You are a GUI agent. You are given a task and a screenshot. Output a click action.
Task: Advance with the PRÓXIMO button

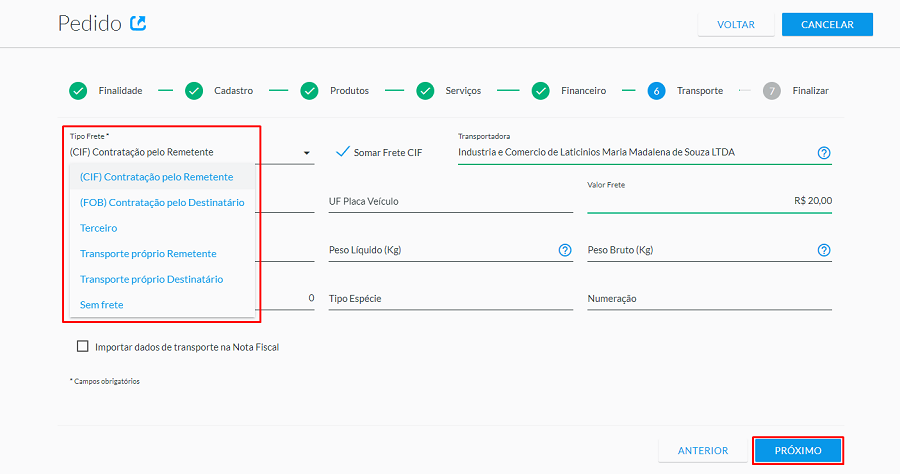[x=798, y=450]
